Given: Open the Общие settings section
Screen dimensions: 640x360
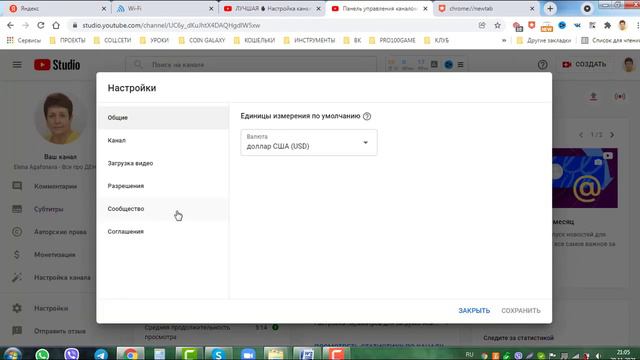Looking at the screenshot, I should 163,118.
